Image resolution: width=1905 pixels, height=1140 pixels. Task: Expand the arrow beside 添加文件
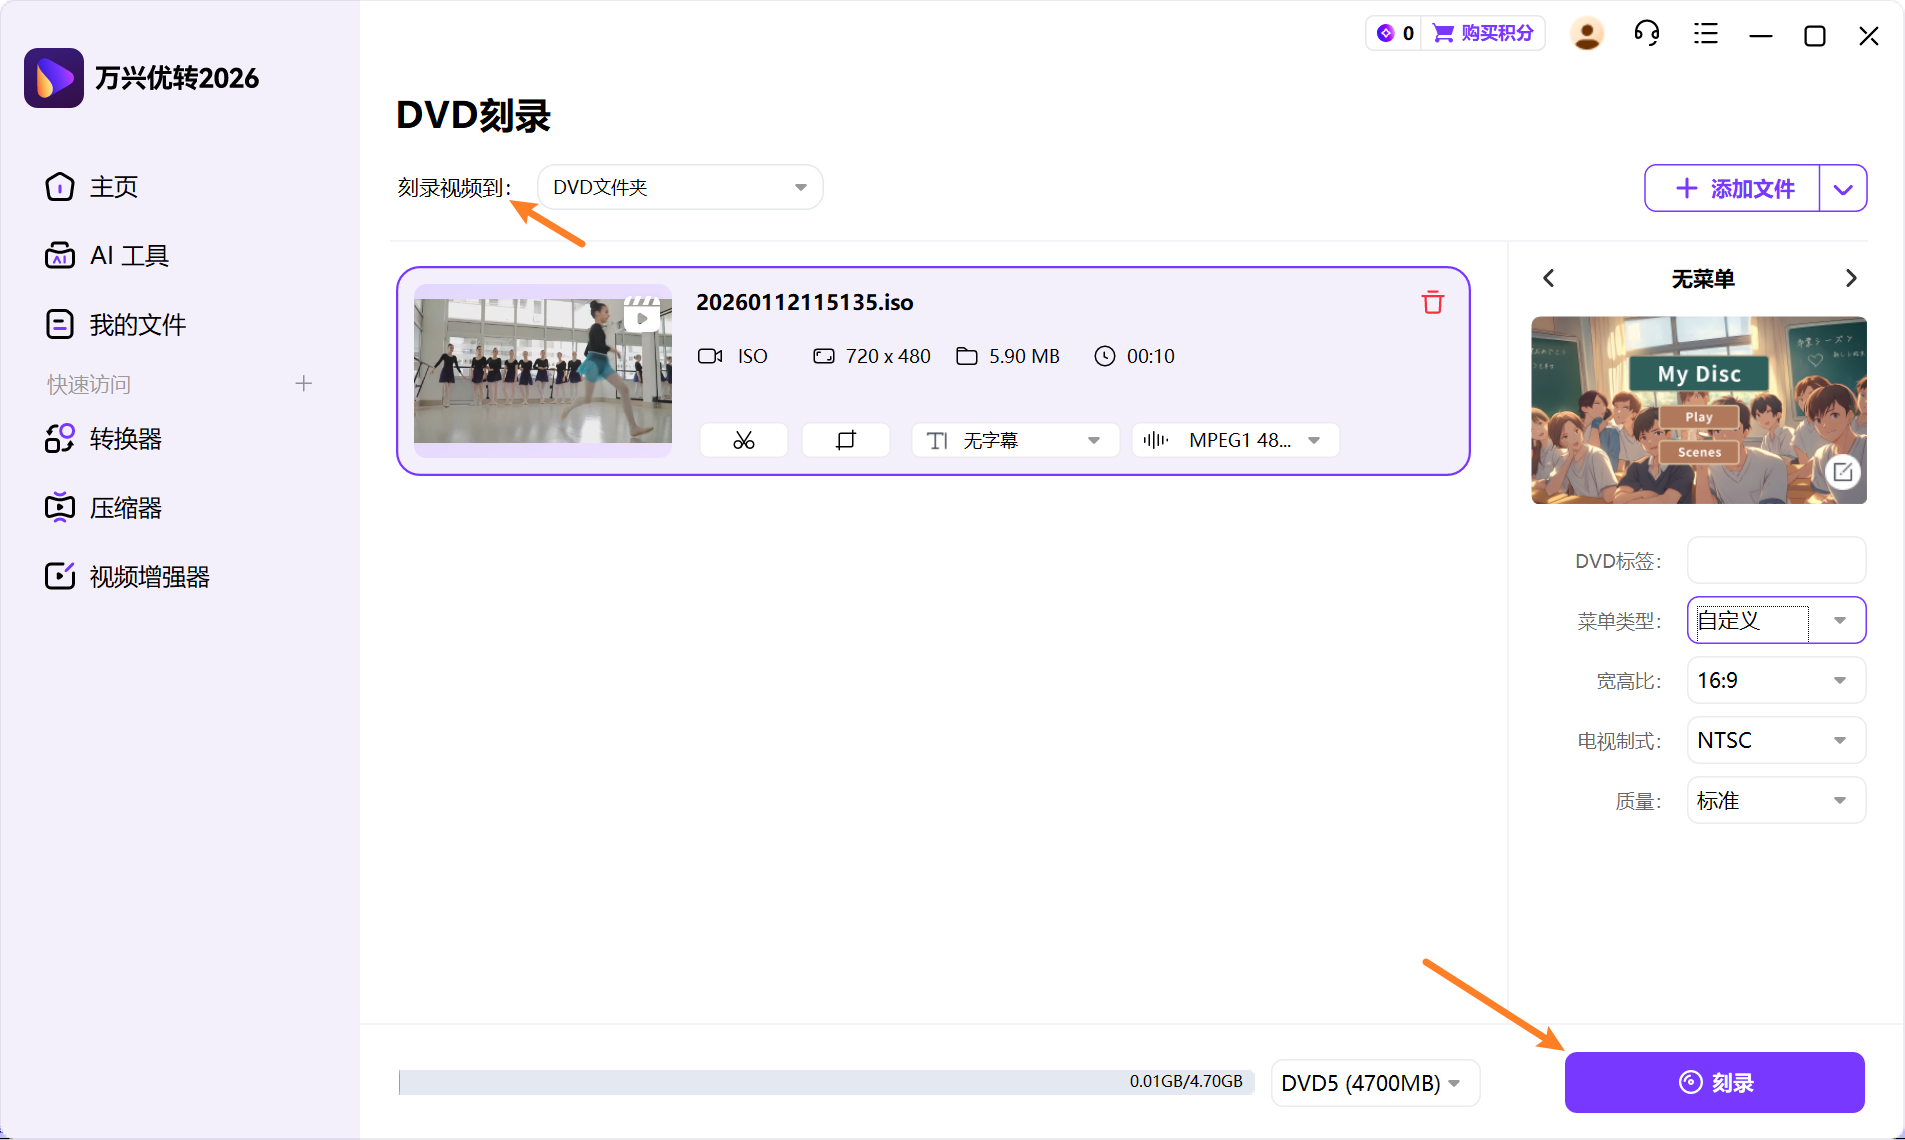pyautogui.click(x=1843, y=188)
